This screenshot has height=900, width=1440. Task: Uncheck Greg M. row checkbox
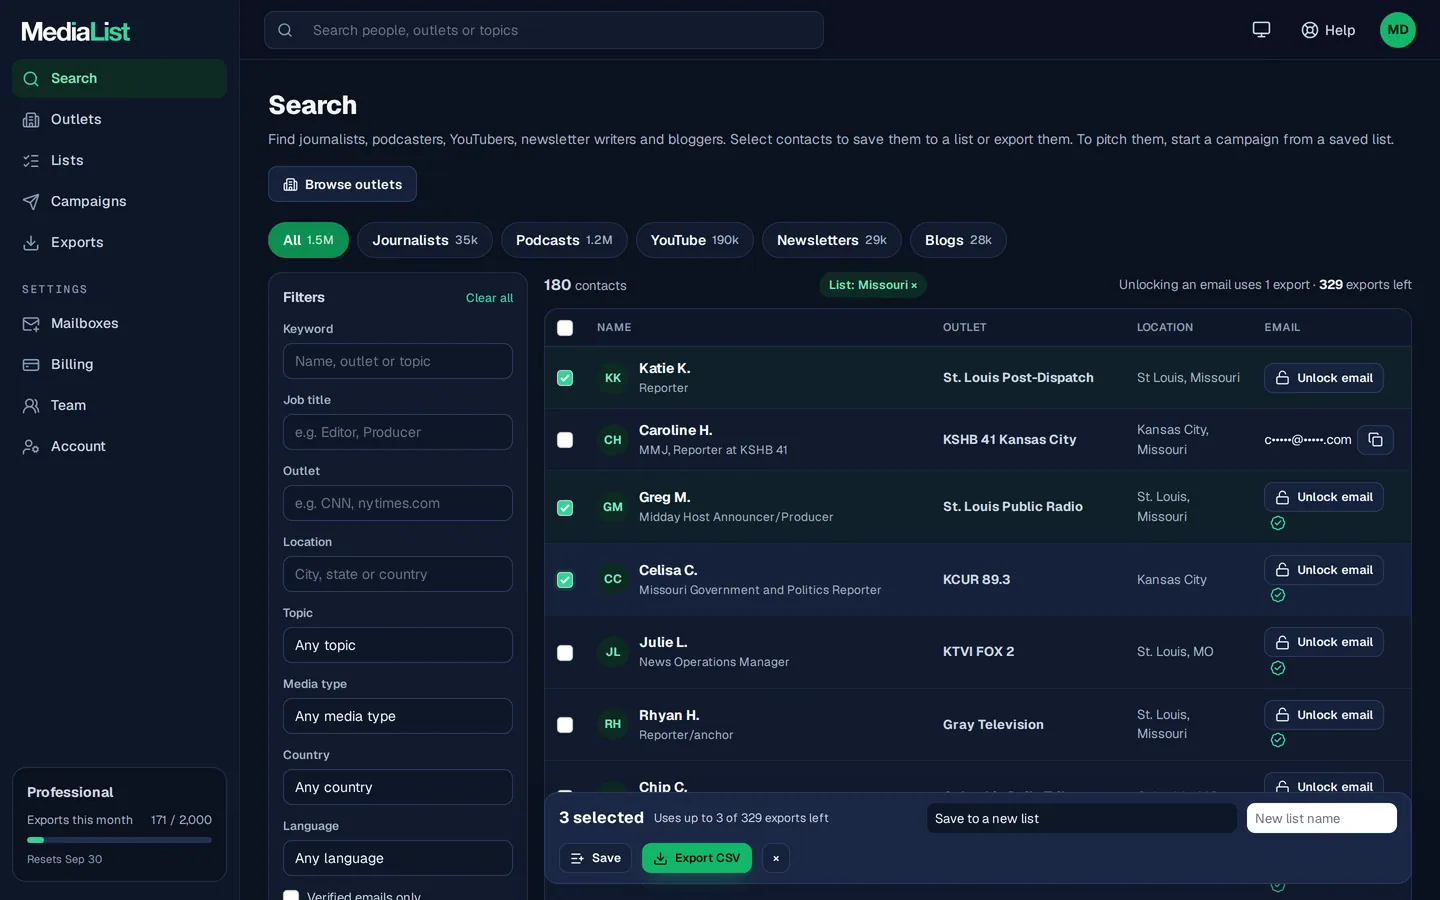(565, 508)
